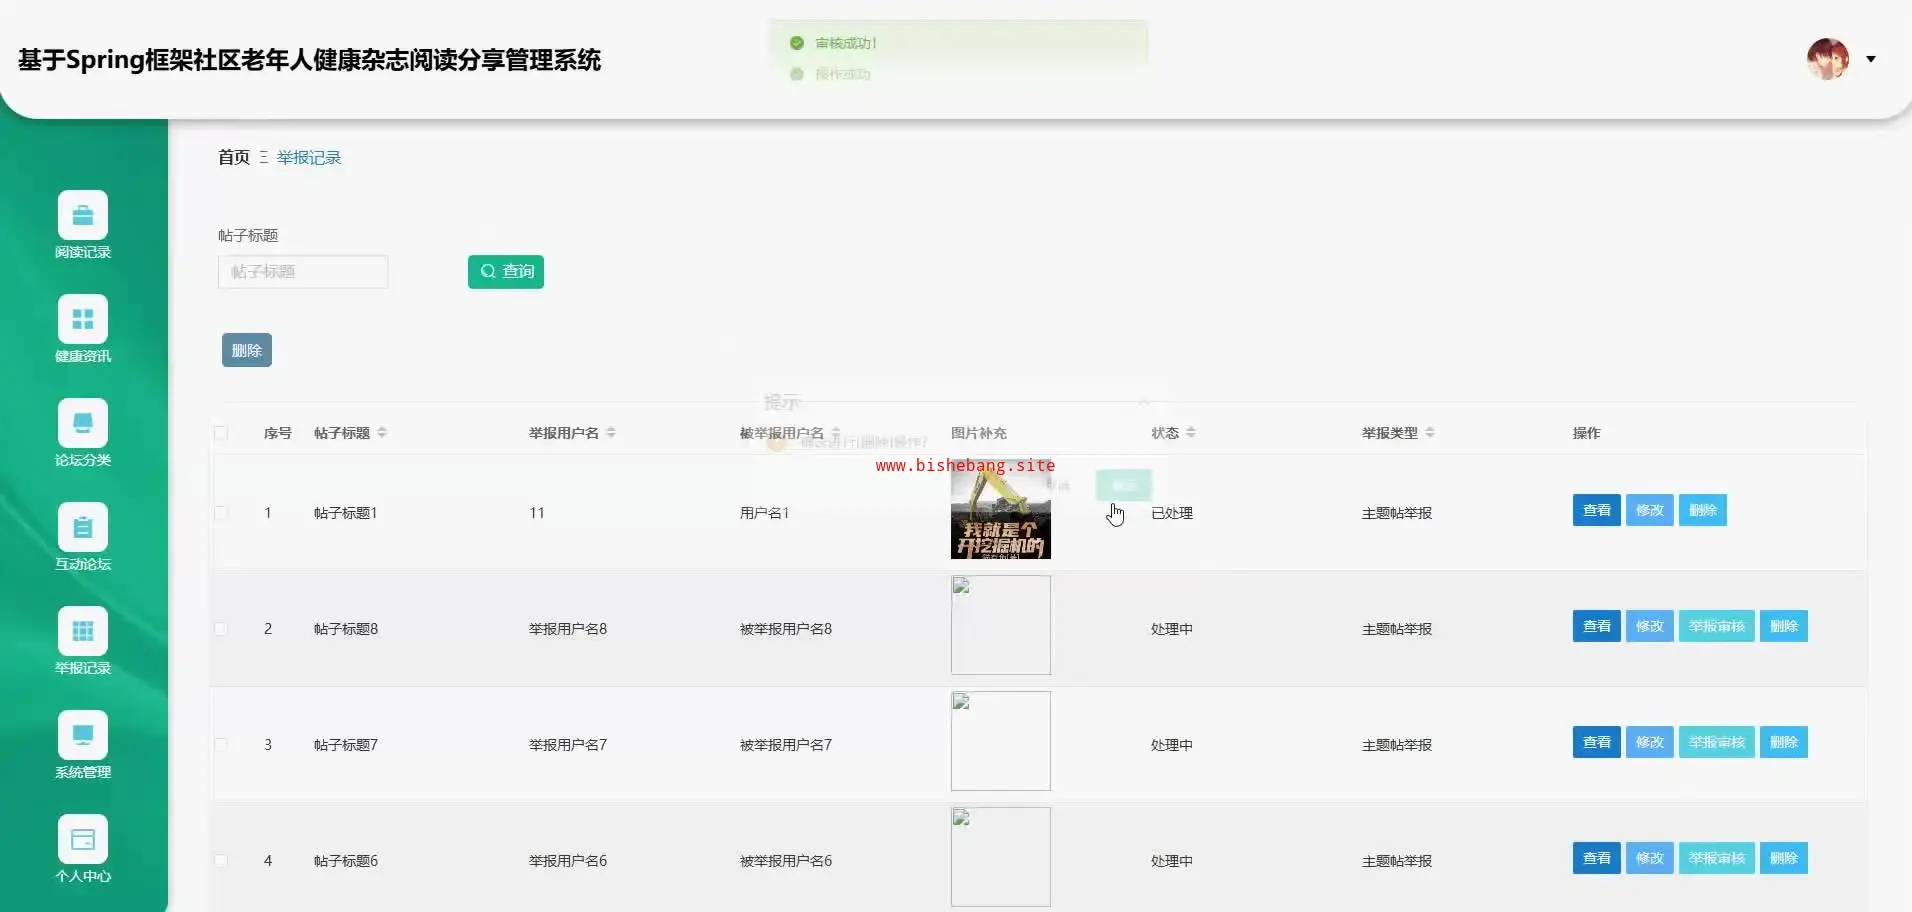Screen dimensions: 1912x912
Task: Expand the user profile dropdown arrow
Action: [1871, 59]
